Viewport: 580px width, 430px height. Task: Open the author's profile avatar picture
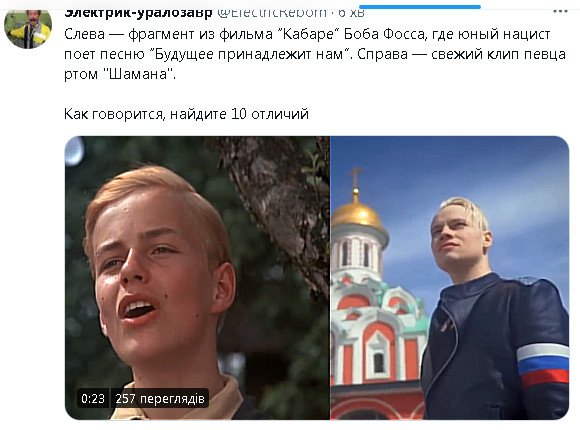point(28,28)
